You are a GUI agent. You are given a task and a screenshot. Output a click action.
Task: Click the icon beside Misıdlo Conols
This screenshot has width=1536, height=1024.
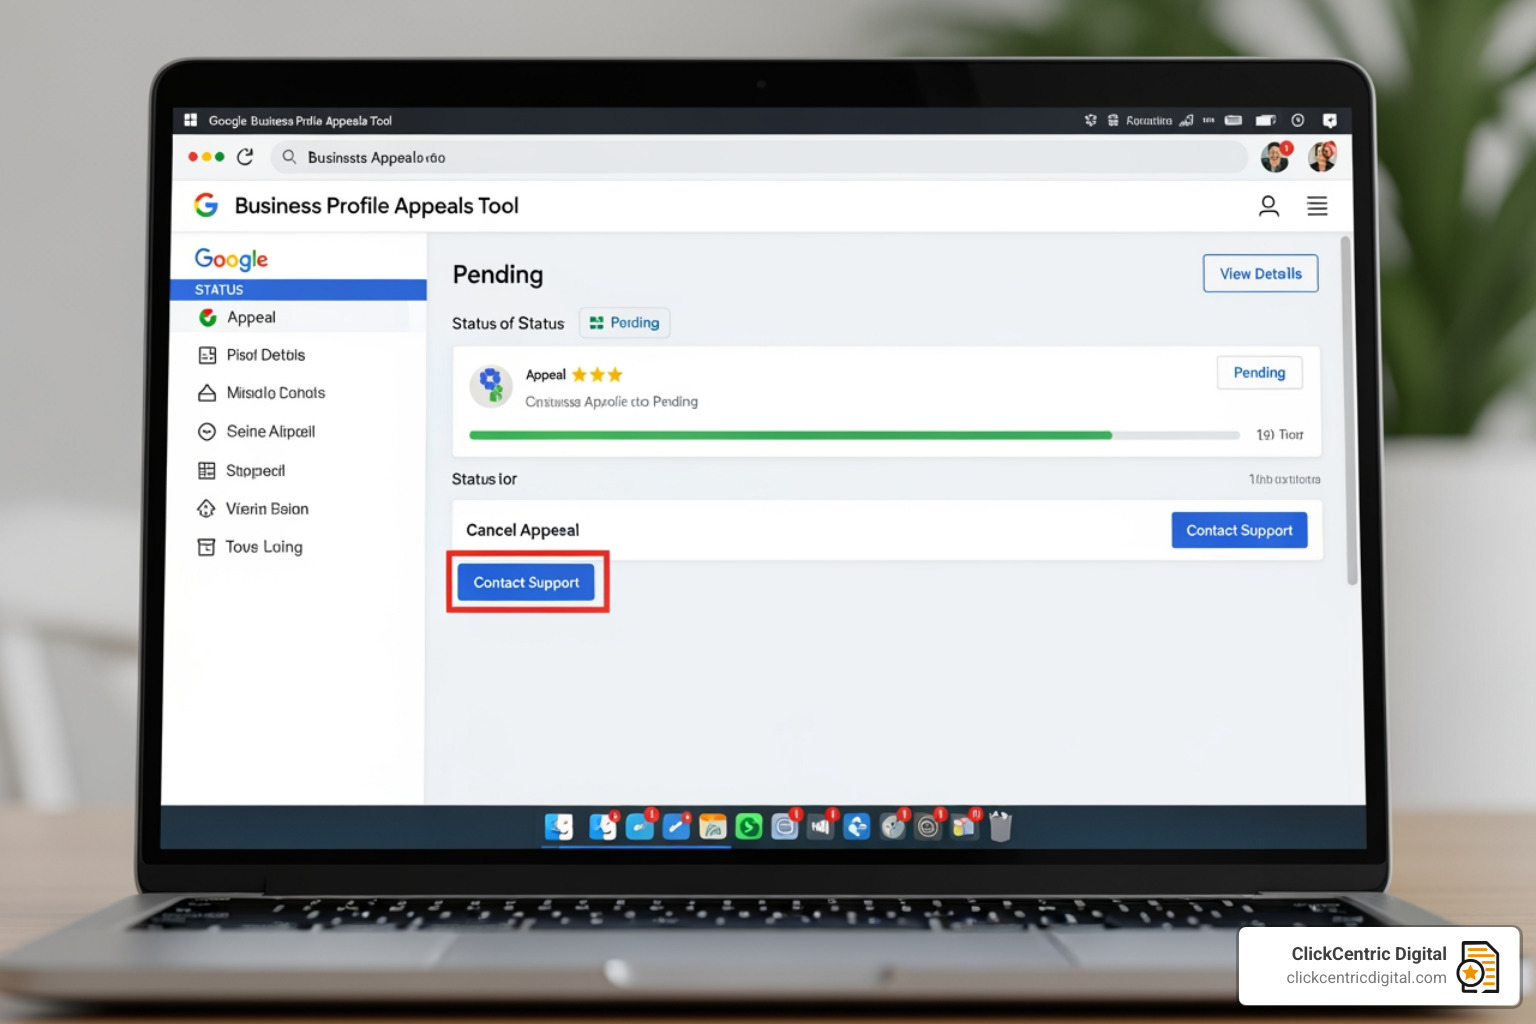[x=207, y=393]
